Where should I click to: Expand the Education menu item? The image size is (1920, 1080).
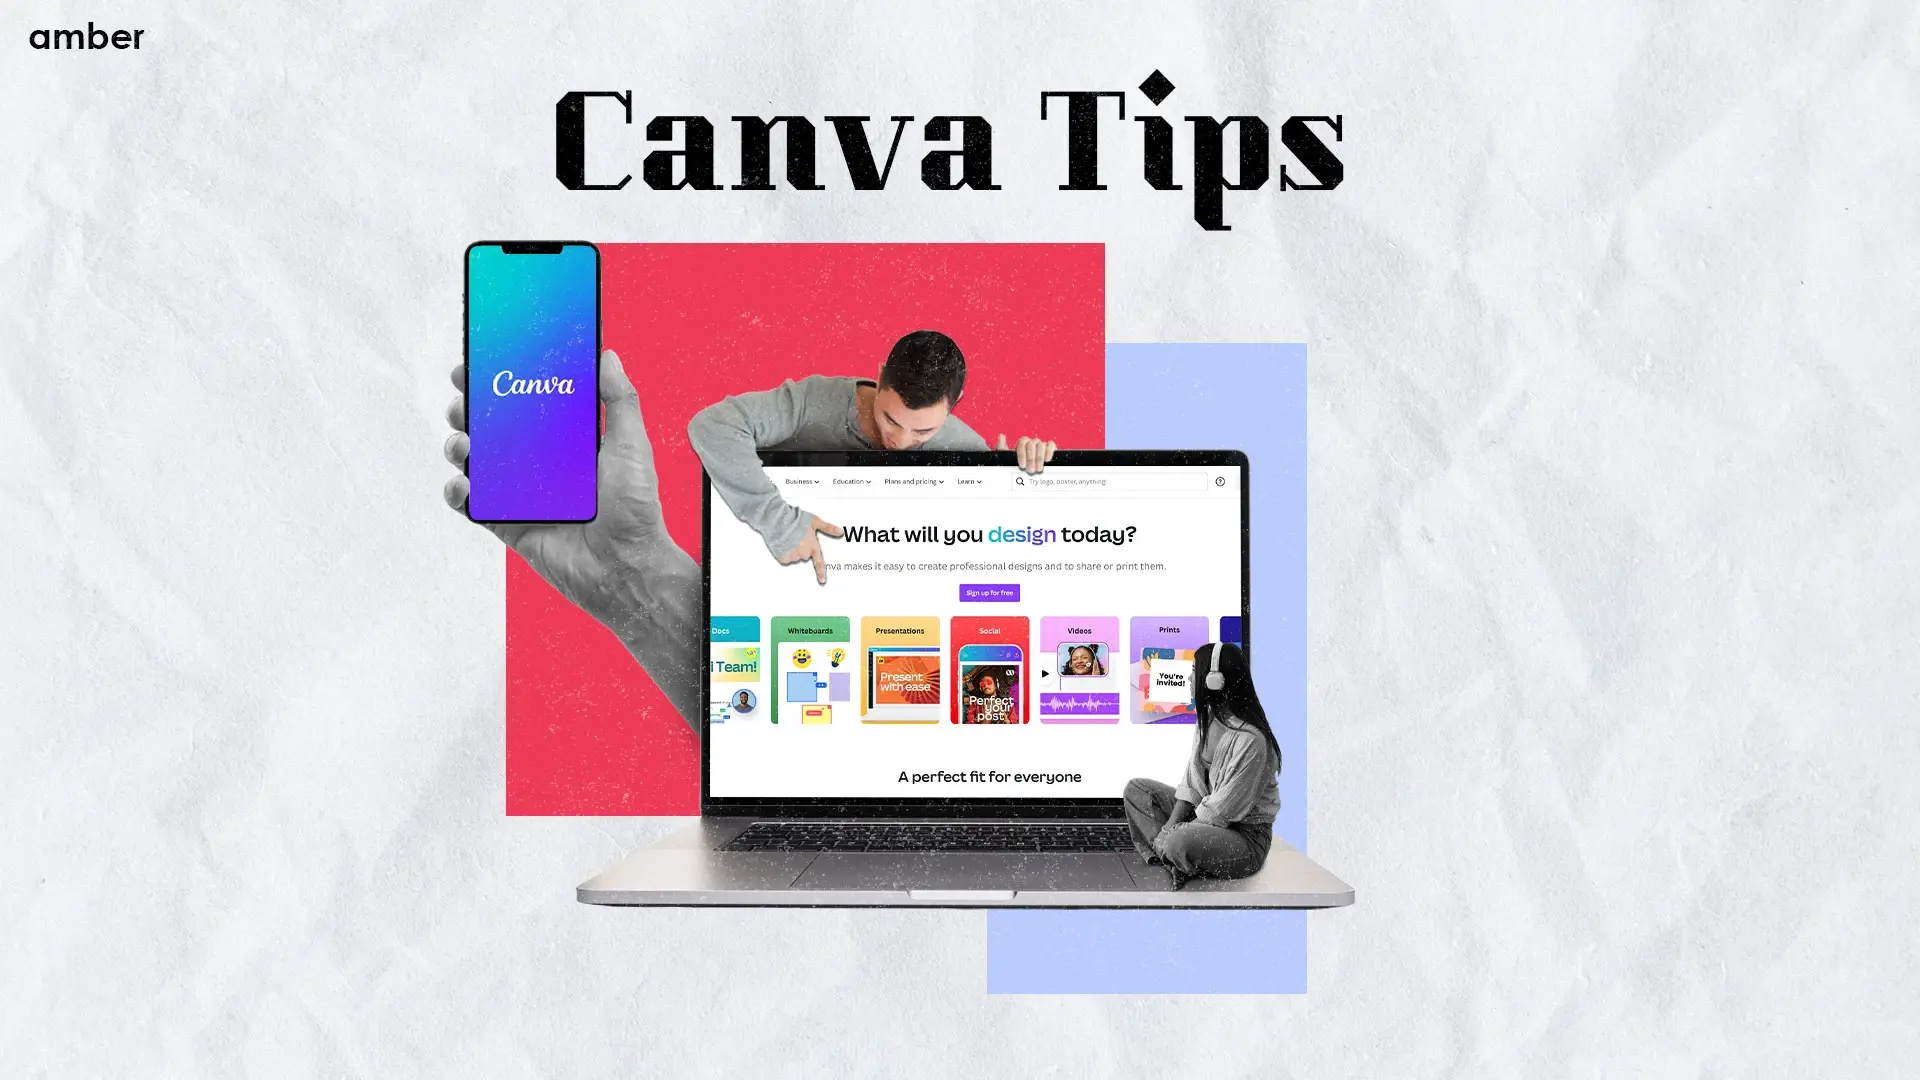click(x=851, y=481)
